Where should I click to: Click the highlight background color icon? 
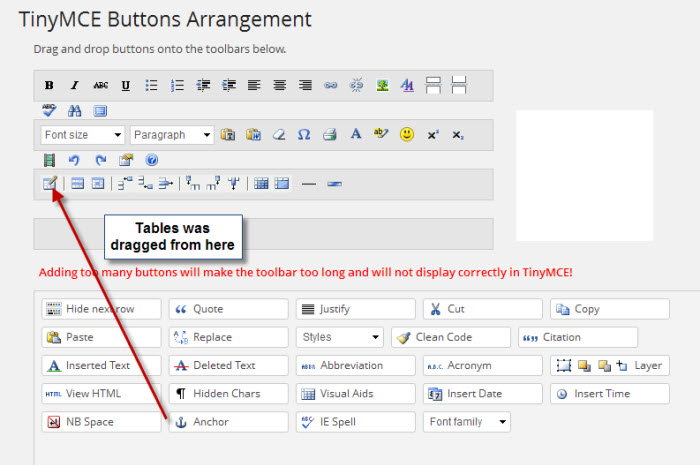click(x=381, y=133)
